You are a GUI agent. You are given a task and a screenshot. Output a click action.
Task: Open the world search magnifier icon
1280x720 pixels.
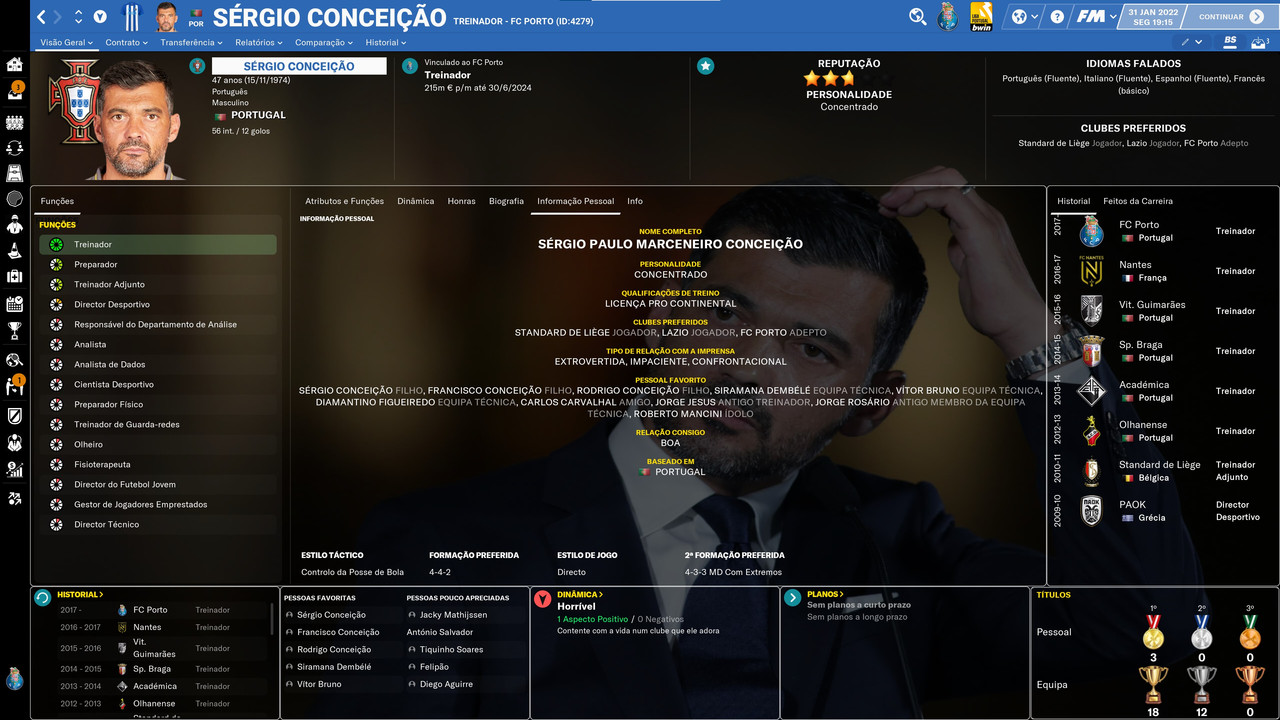coord(917,16)
